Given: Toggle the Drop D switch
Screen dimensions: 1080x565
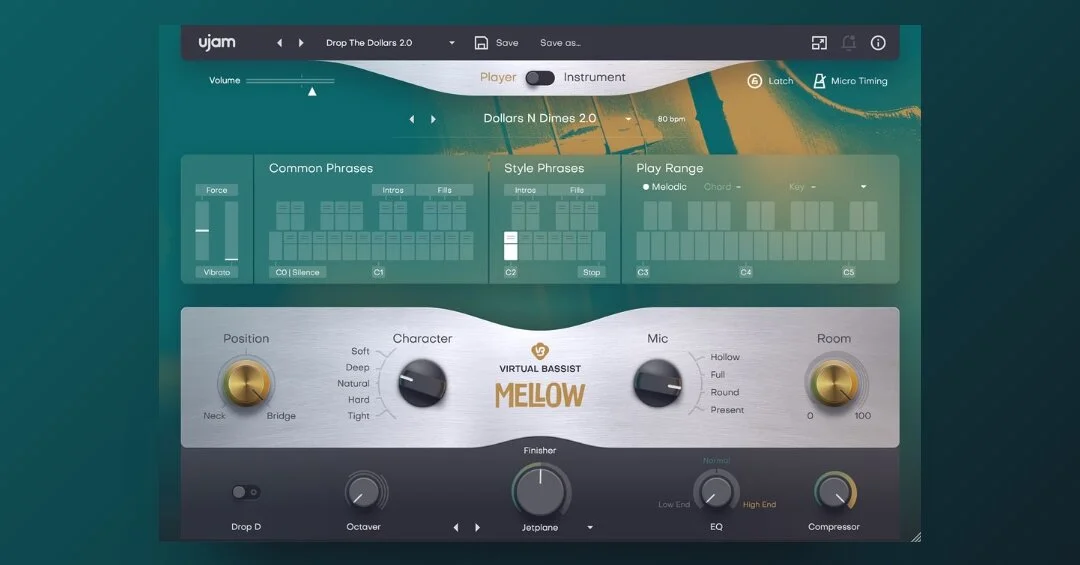Looking at the screenshot, I should 246,492.
